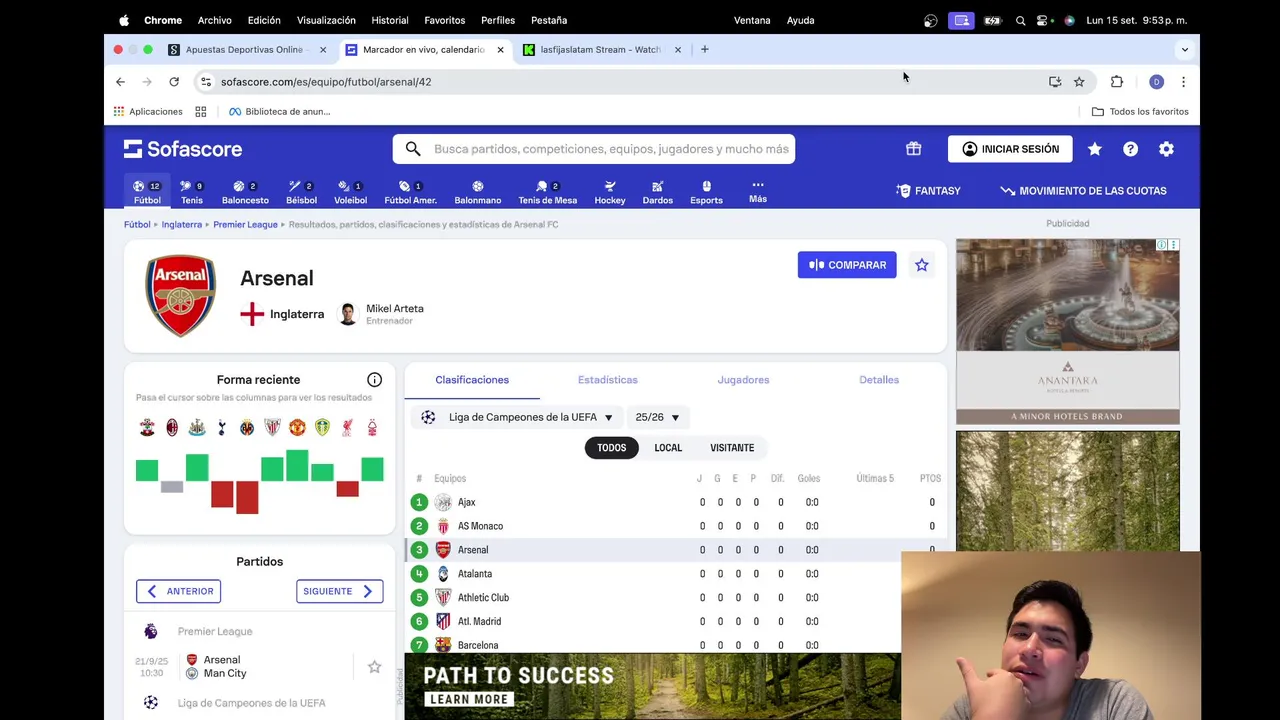The height and width of the screenshot is (720, 1280).
Task: Click the AS Monaco standings row
Action: [675, 526]
